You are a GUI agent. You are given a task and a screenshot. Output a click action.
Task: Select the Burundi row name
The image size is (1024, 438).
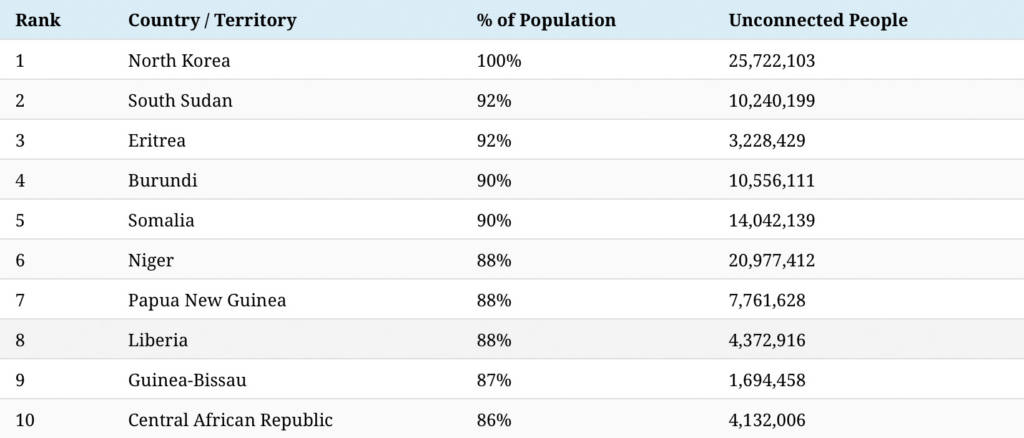163,180
